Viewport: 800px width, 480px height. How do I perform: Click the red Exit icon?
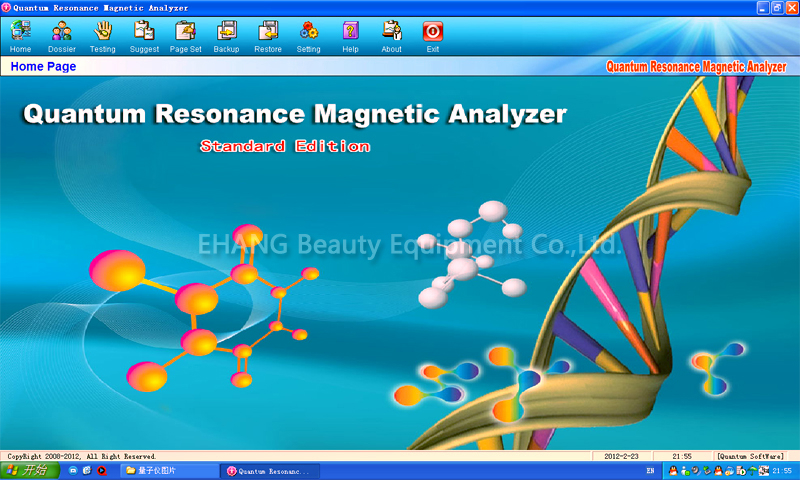point(433,36)
